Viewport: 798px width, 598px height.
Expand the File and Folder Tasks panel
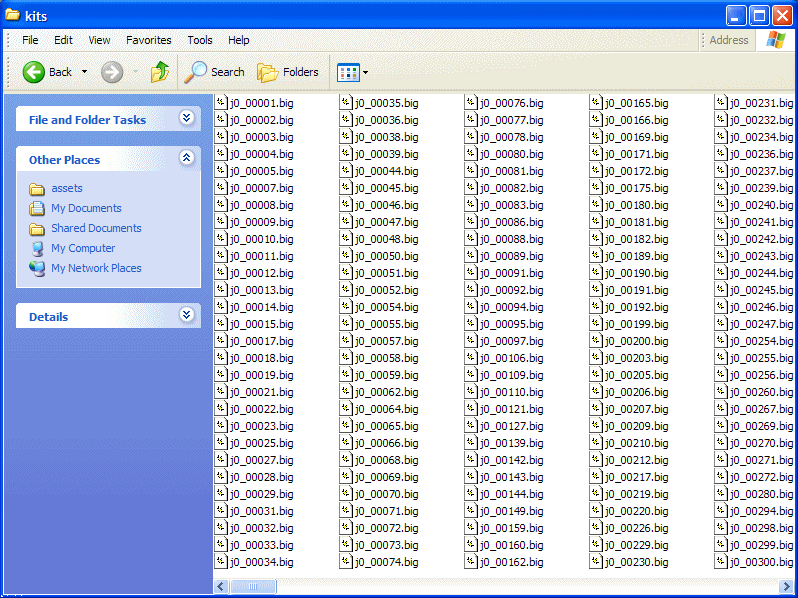click(x=186, y=119)
